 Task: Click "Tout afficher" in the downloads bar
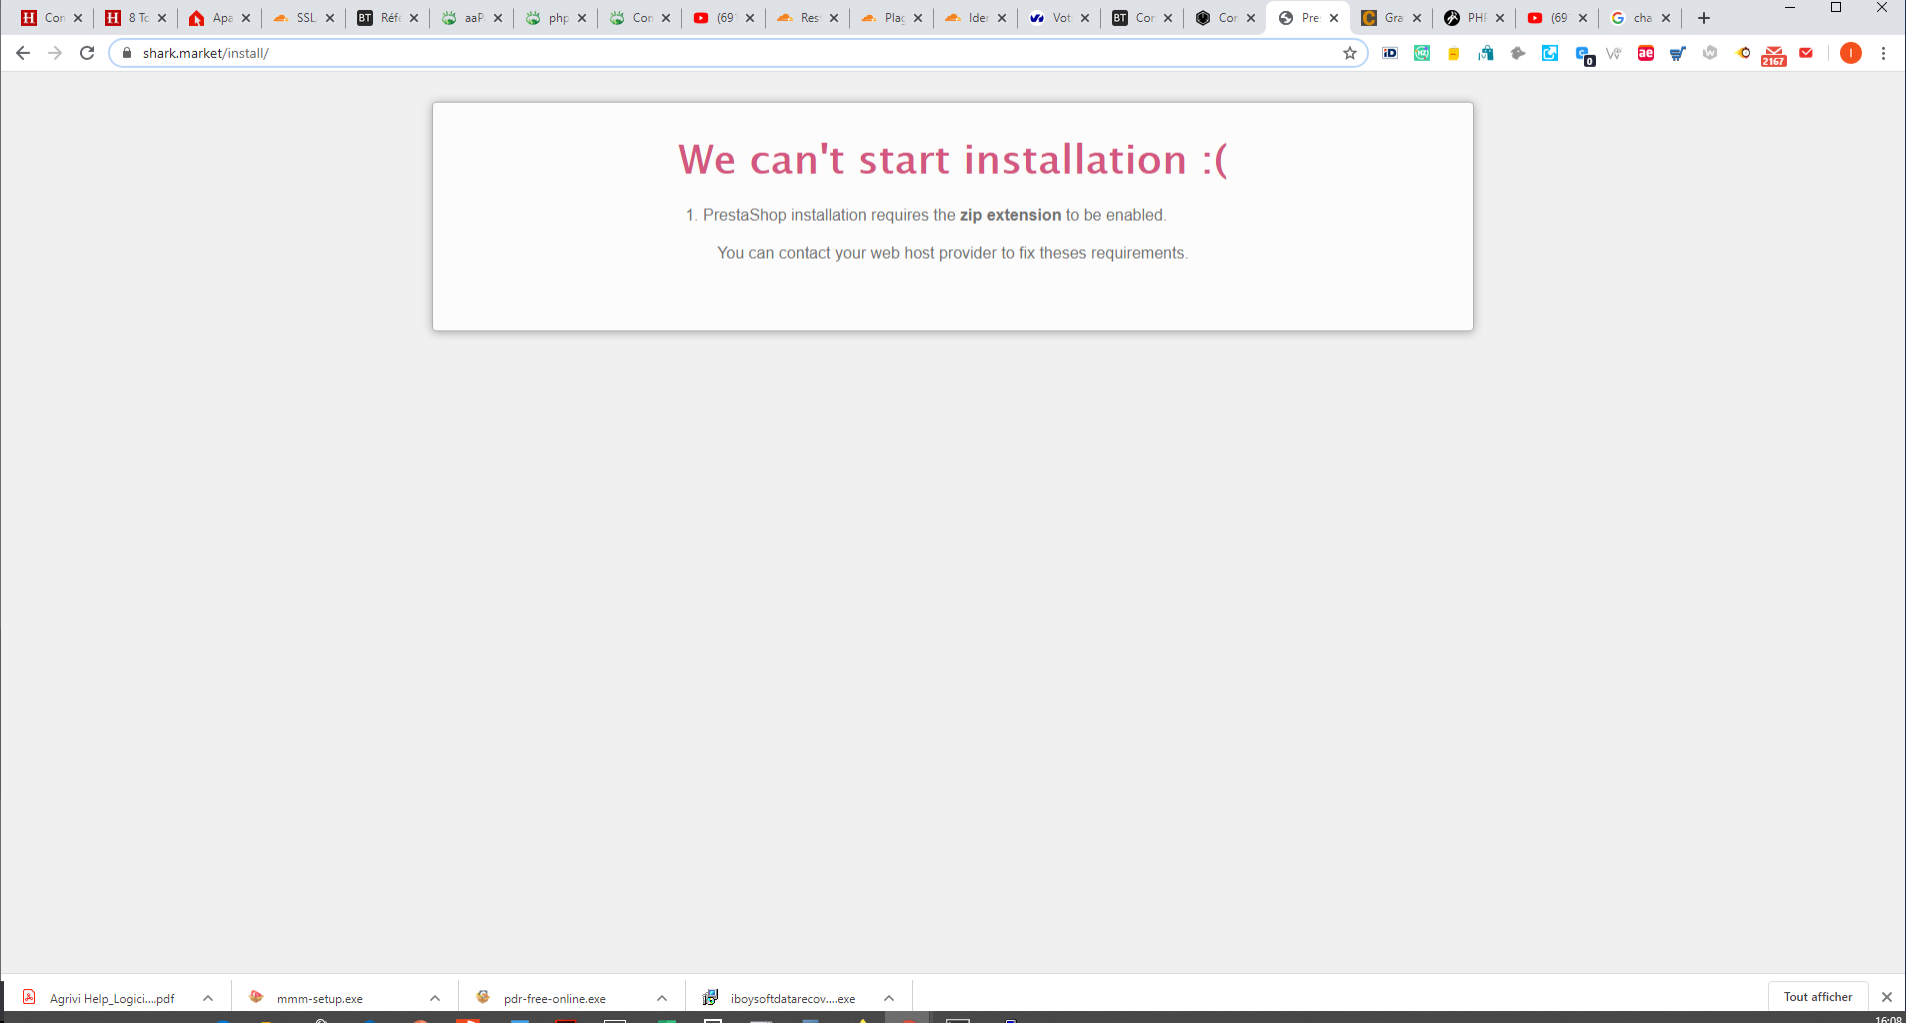coord(1817,996)
